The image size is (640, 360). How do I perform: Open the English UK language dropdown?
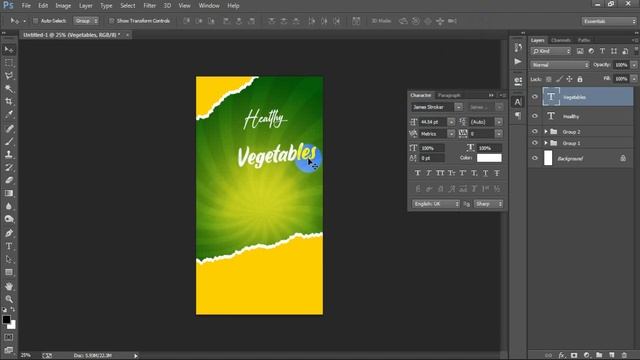click(436, 204)
